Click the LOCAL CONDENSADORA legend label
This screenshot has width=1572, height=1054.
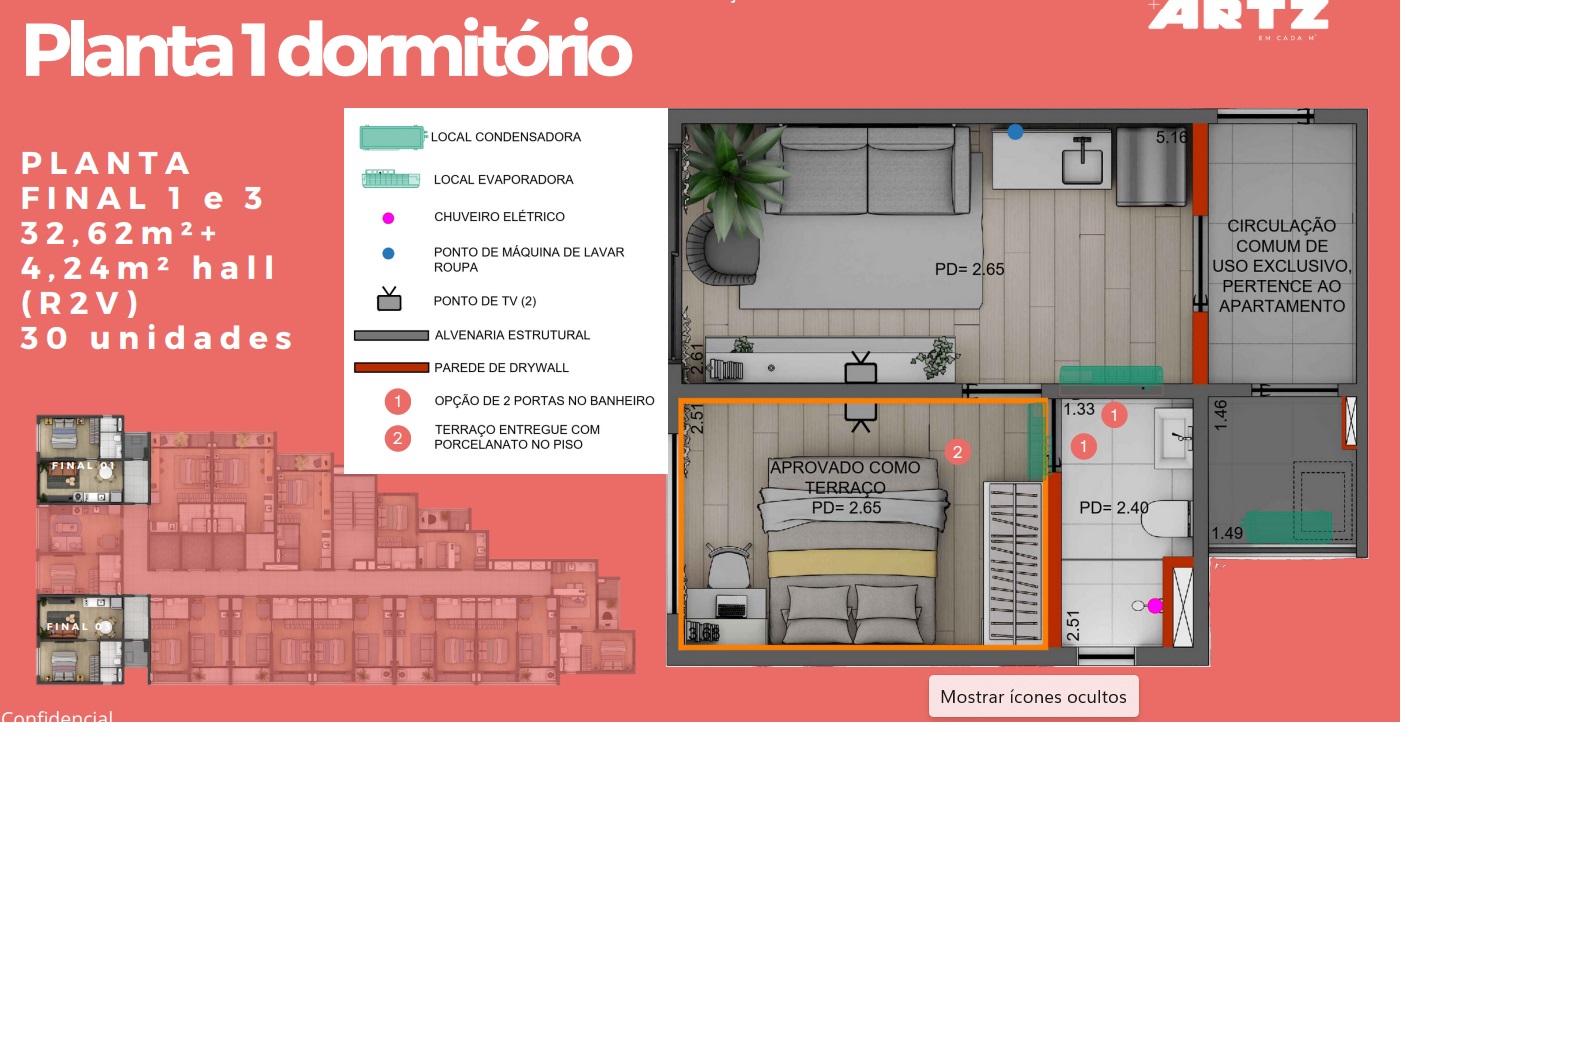(505, 137)
